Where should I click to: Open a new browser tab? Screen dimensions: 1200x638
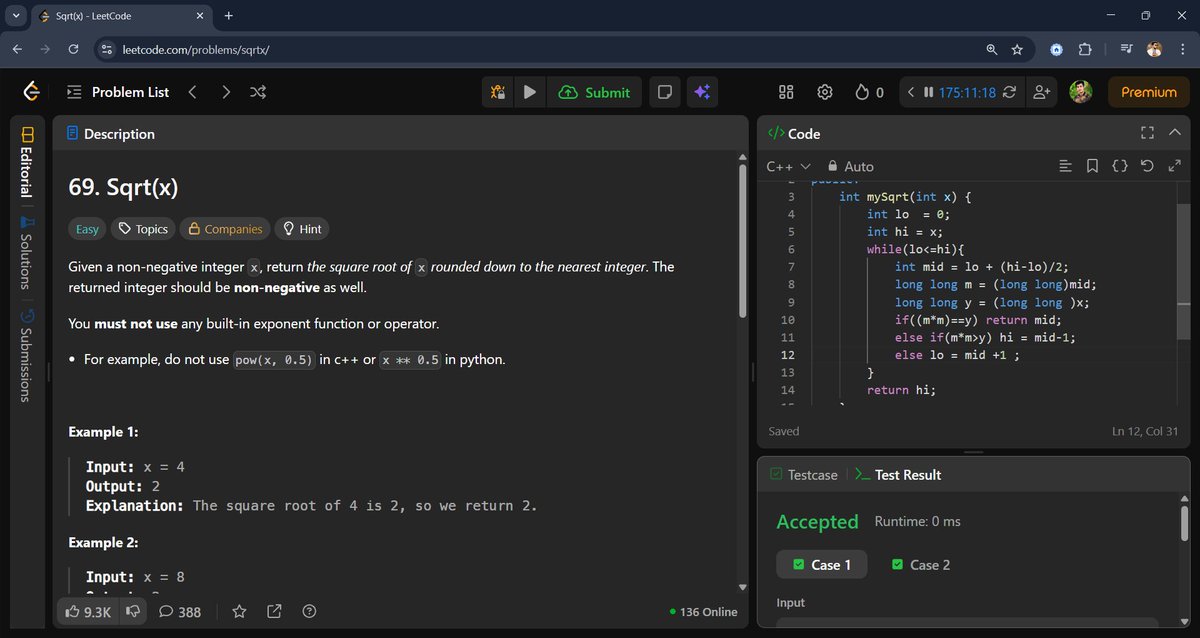click(229, 16)
